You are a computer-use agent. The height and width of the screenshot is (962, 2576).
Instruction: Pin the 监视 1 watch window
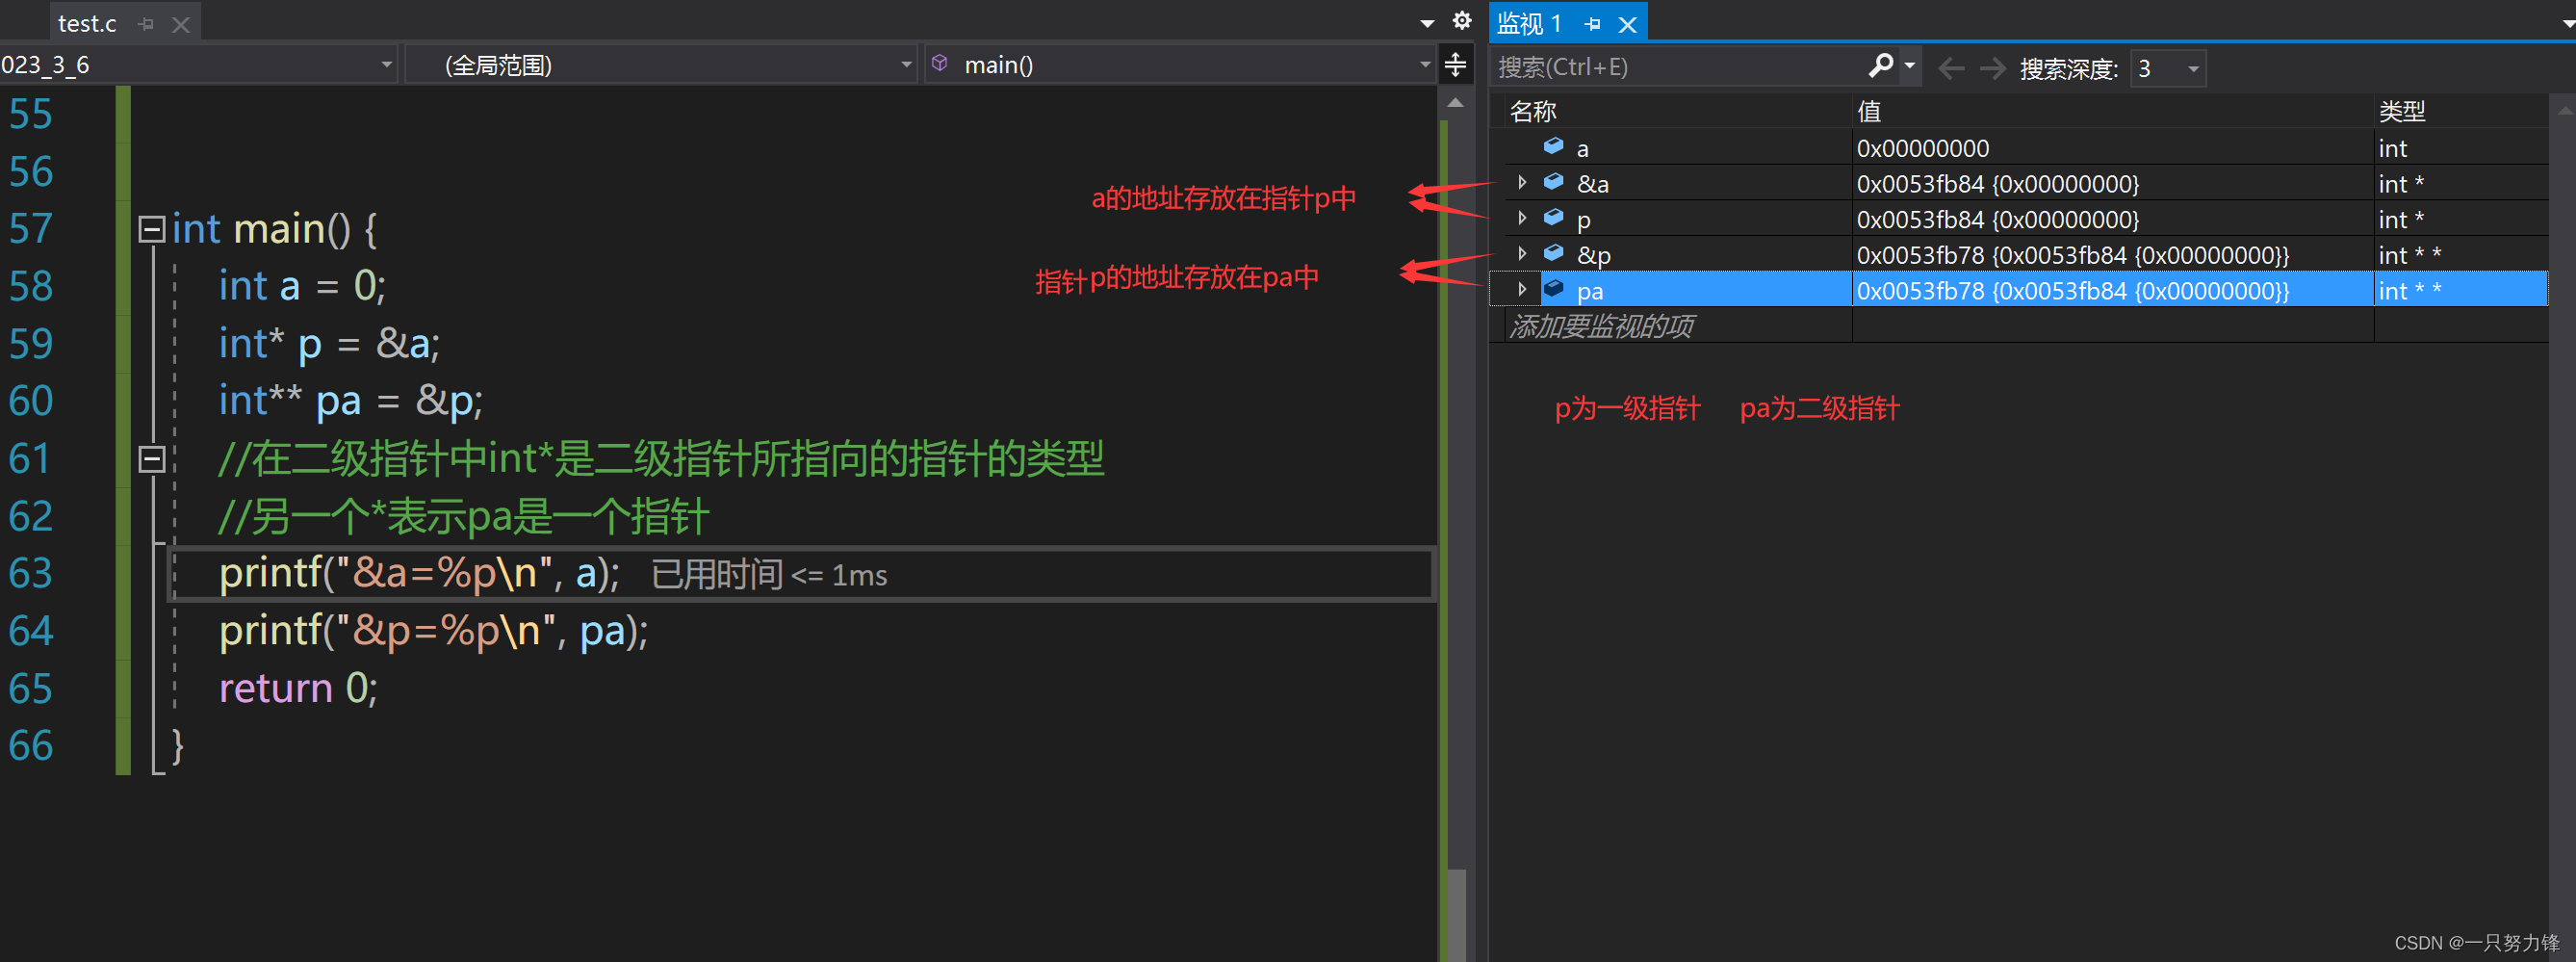1592,24
